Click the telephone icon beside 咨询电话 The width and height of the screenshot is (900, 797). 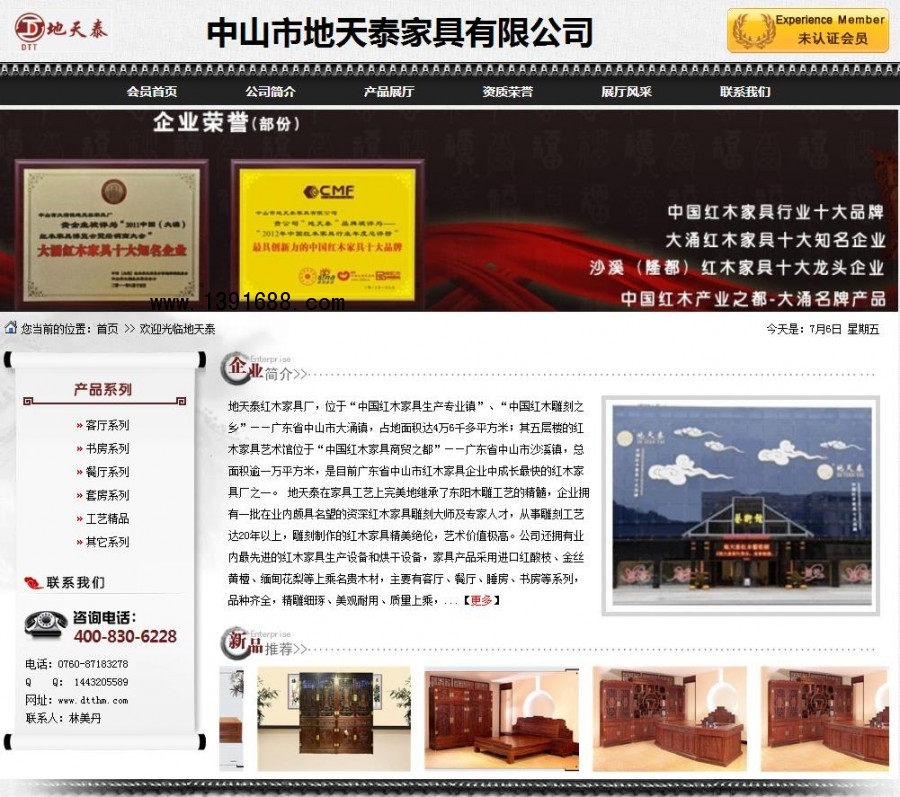click(46, 624)
